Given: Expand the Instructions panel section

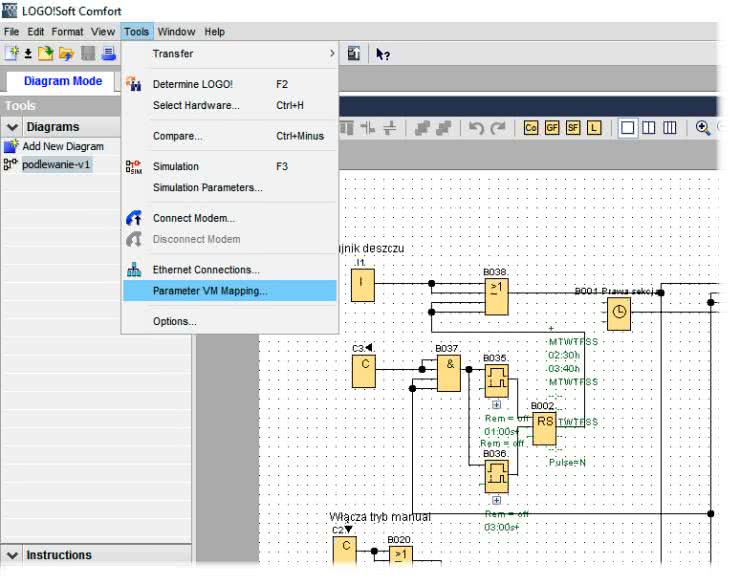Looking at the screenshot, I should (x=13, y=555).
